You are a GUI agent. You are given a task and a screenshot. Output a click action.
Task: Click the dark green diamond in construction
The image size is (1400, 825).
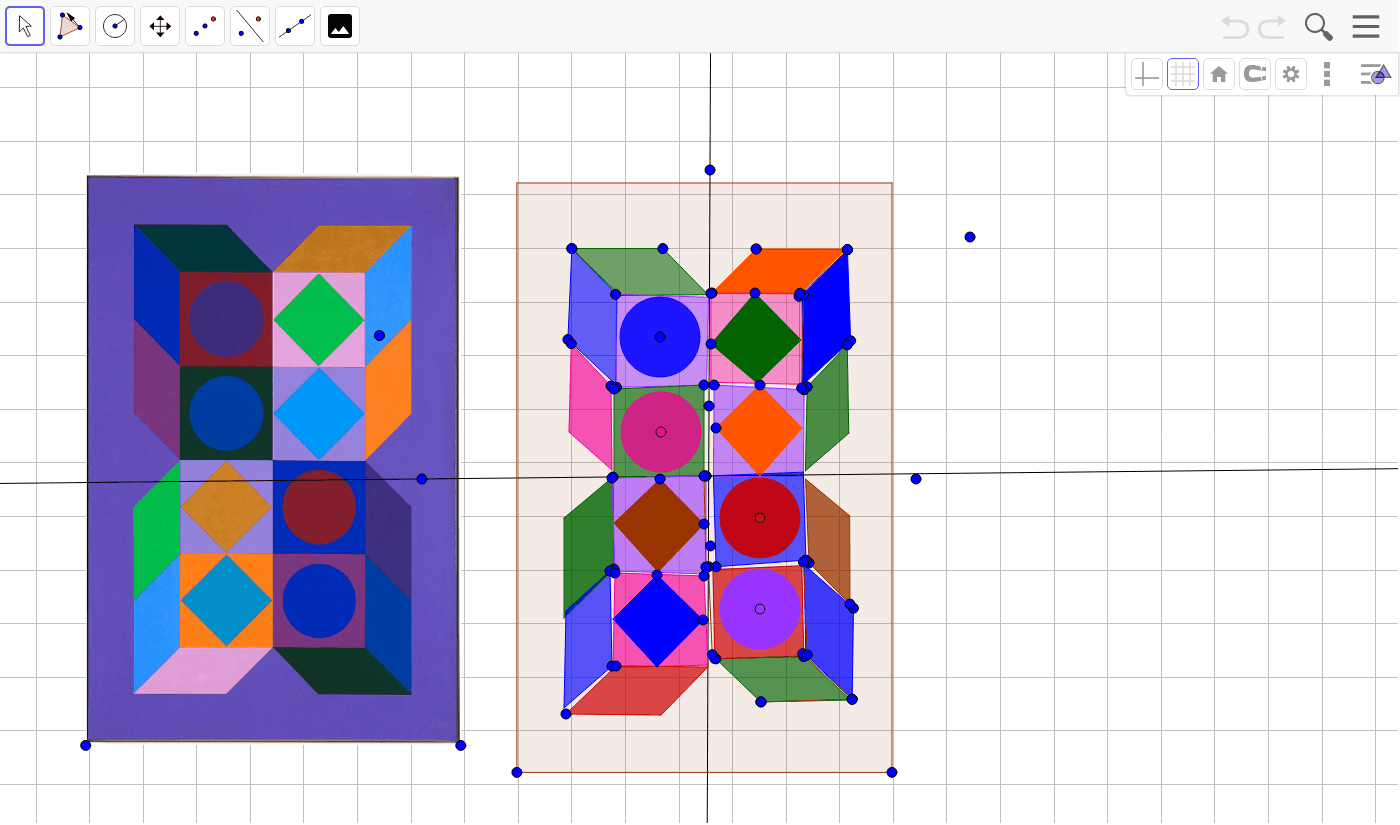(757, 339)
